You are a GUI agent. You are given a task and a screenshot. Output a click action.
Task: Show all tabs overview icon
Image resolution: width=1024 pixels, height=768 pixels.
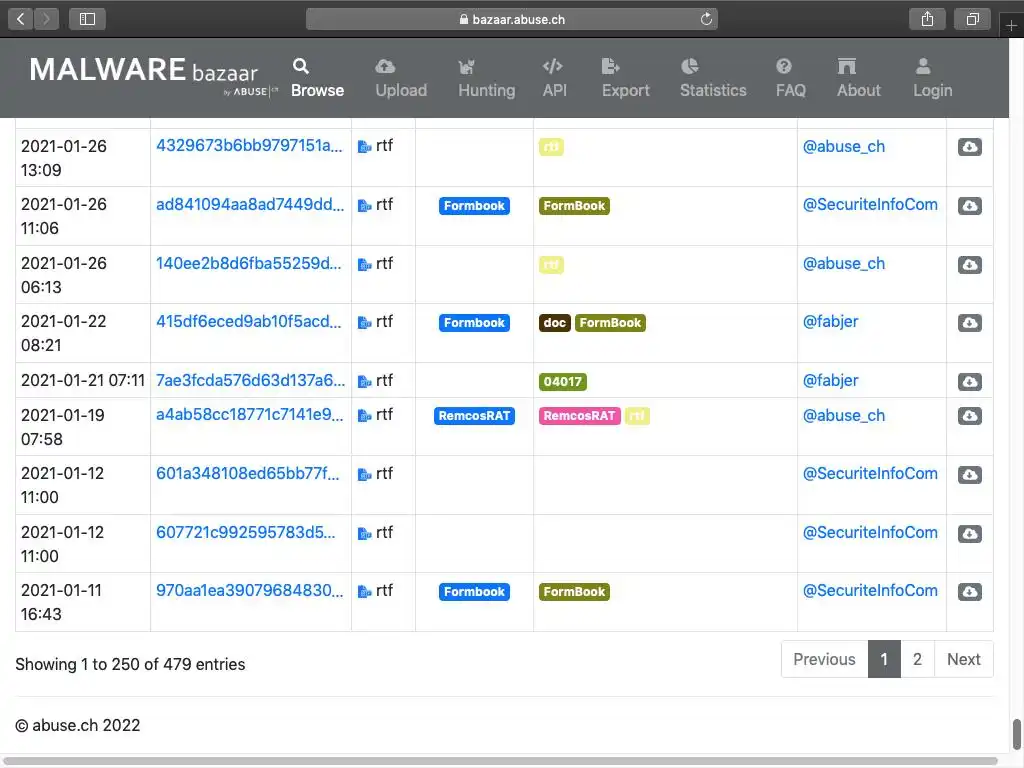[x=972, y=19]
